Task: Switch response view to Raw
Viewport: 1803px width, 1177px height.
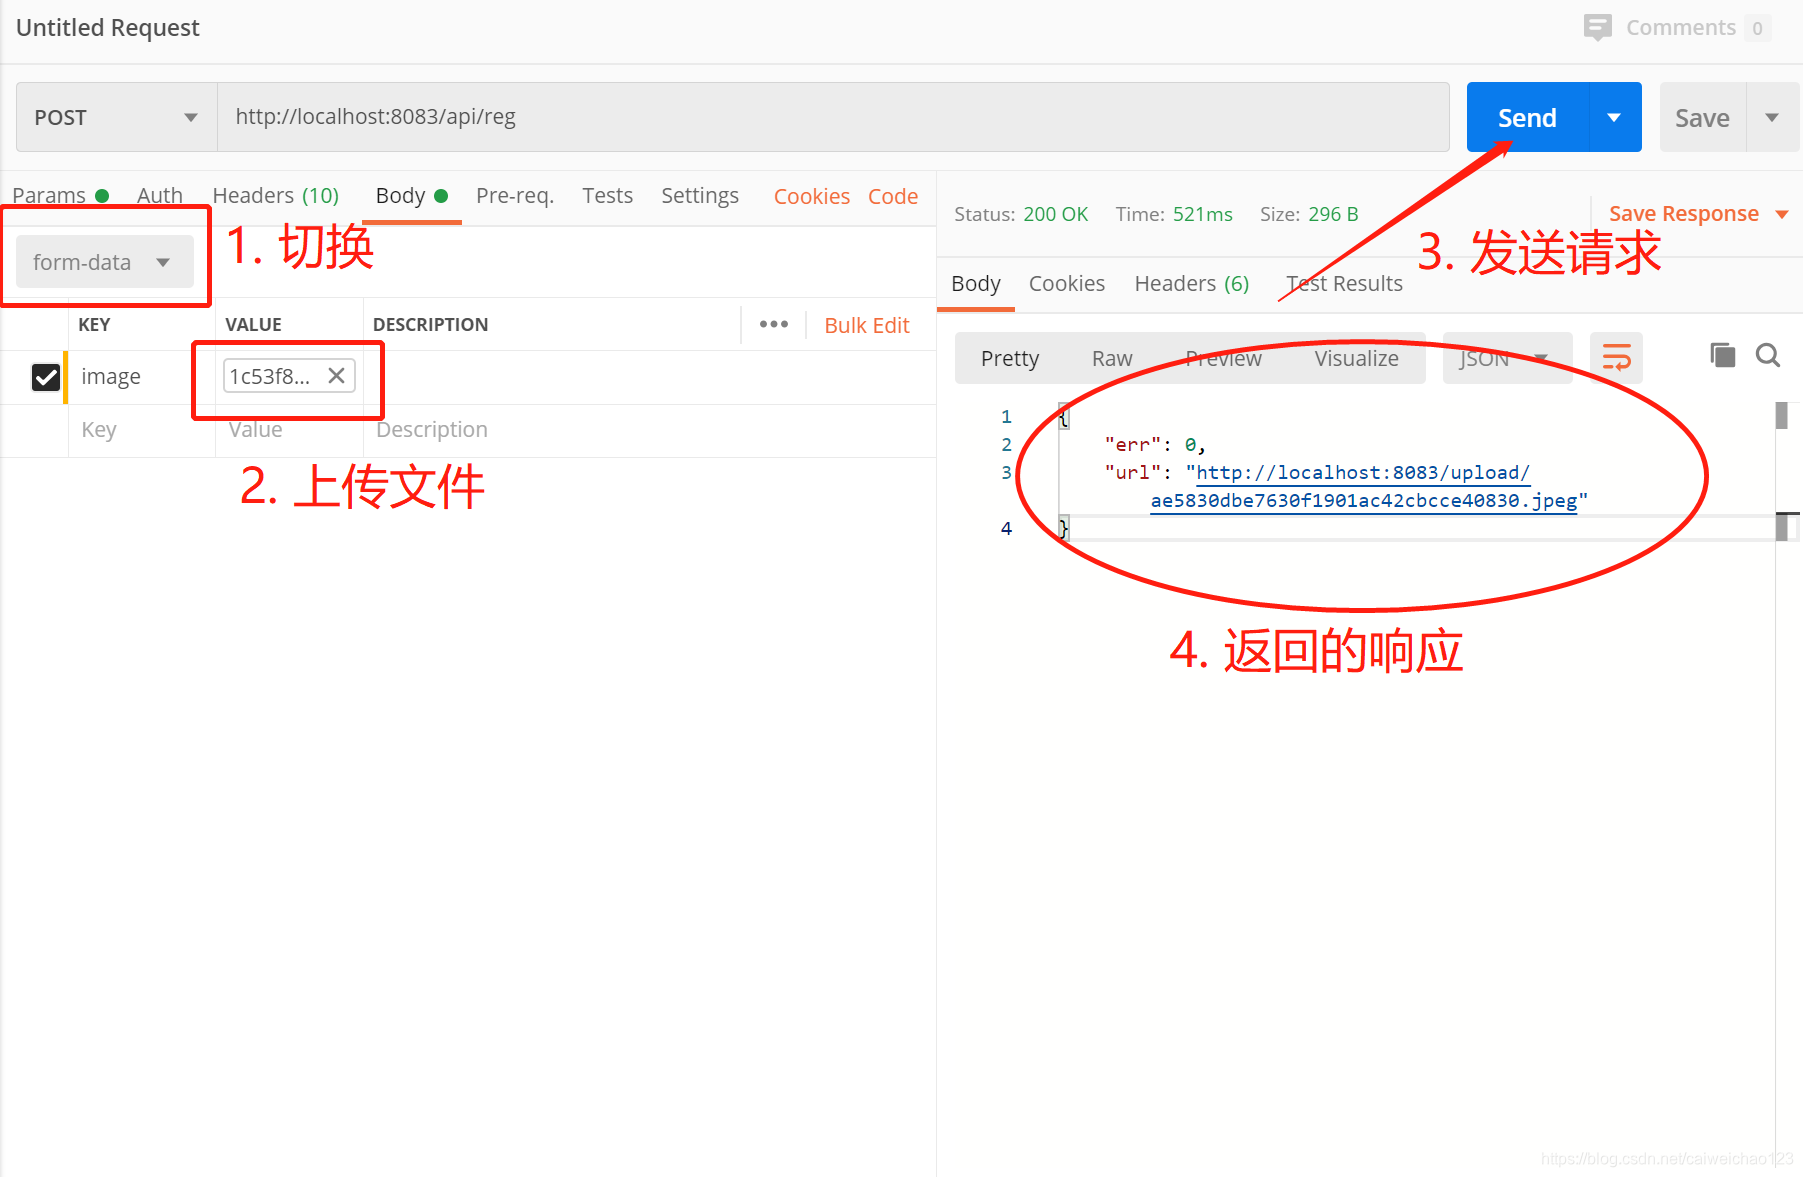Action: coord(1112,358)
